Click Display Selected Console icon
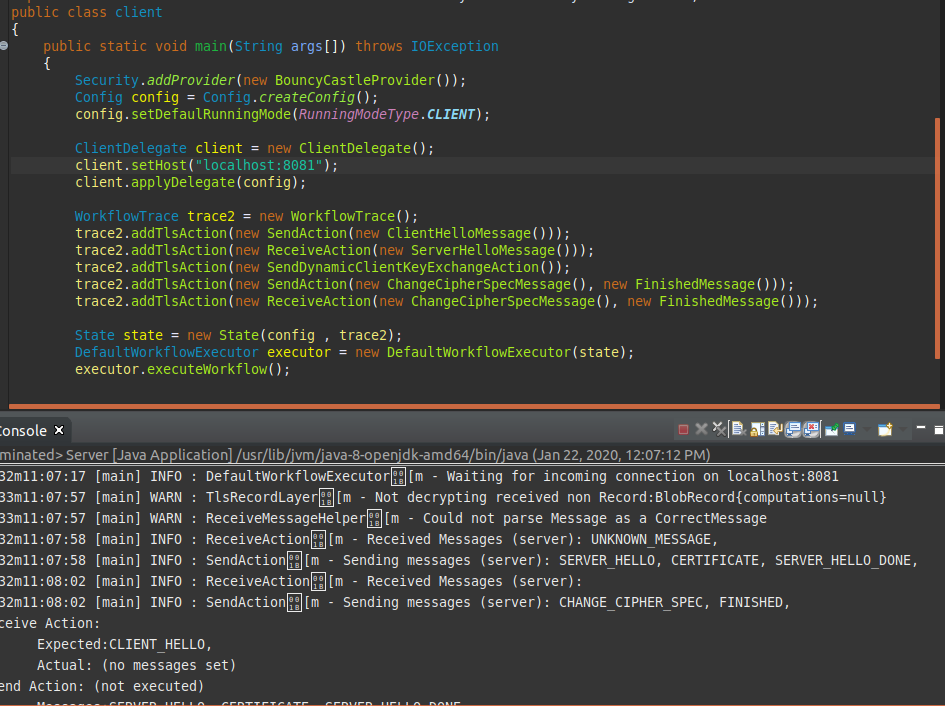The image size is (945, 706). [850, 429]
